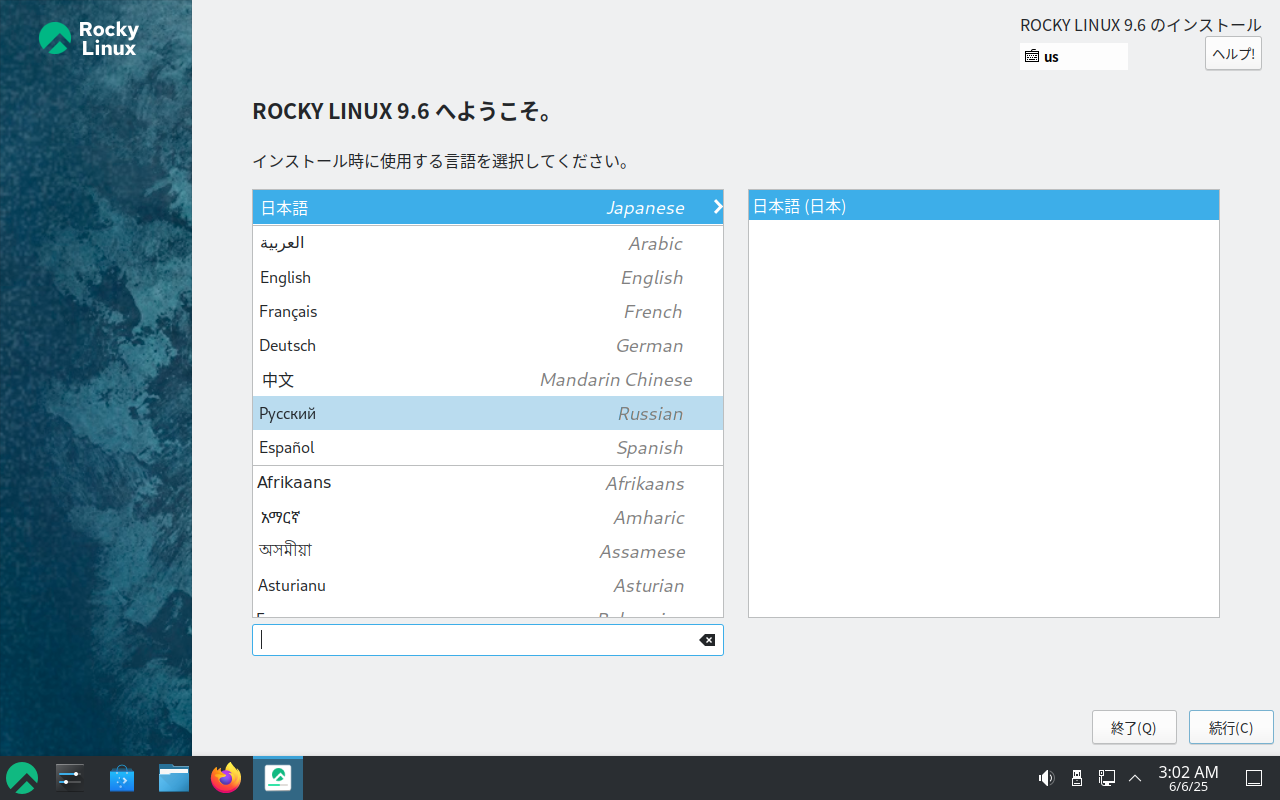Open the file manager from the taskbar
This screenshot has width=1280, height=800.
tap(174, 778)
